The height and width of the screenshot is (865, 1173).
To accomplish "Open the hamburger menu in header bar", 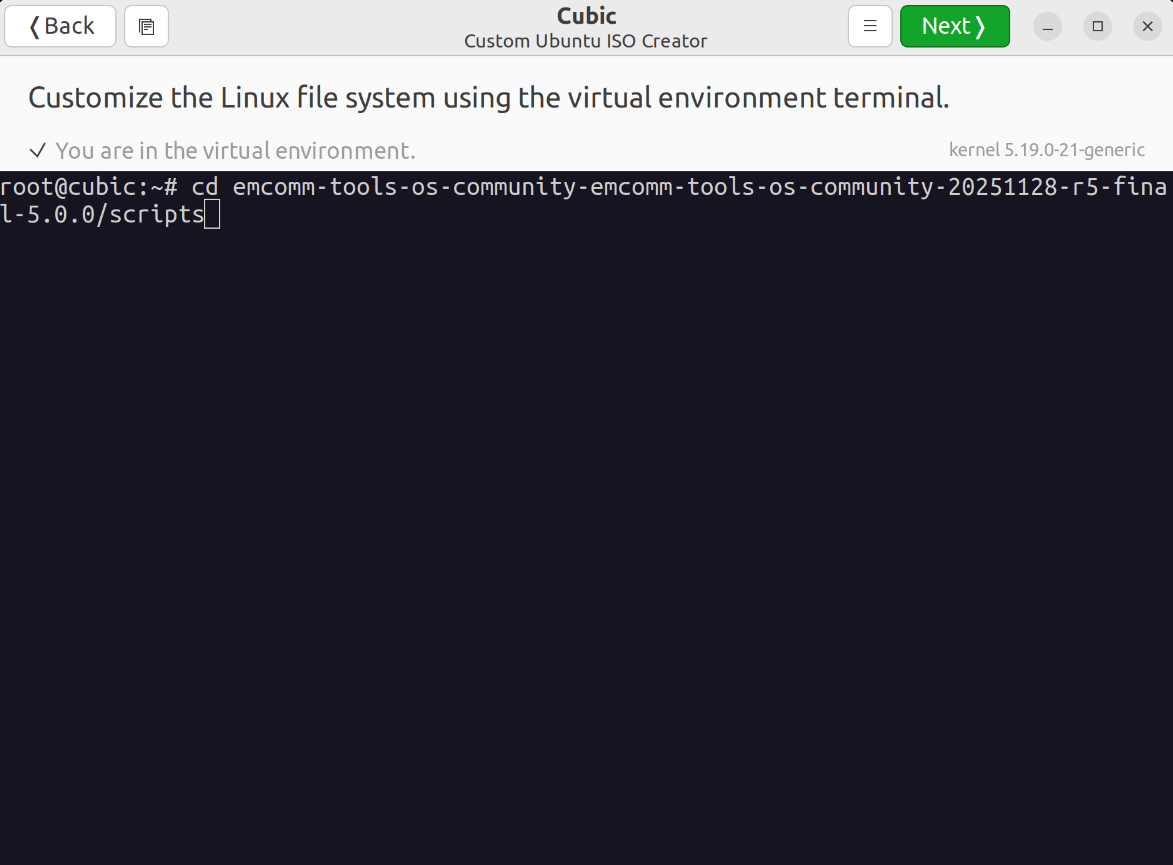I will tap(869, 27).
